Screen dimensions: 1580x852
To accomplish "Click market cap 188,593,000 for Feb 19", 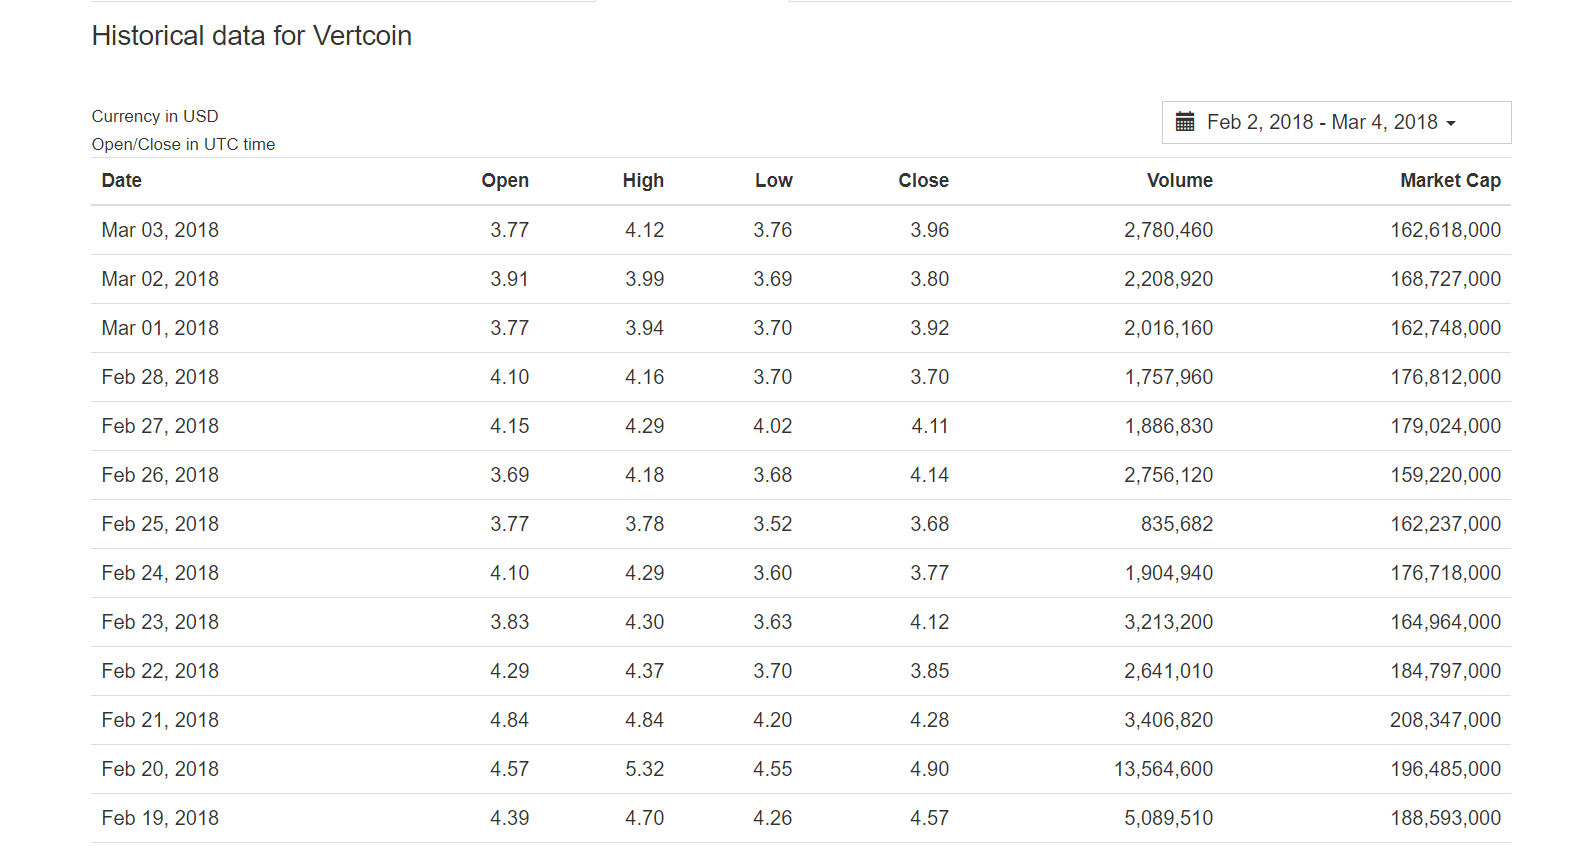I will coord(1445,818).
